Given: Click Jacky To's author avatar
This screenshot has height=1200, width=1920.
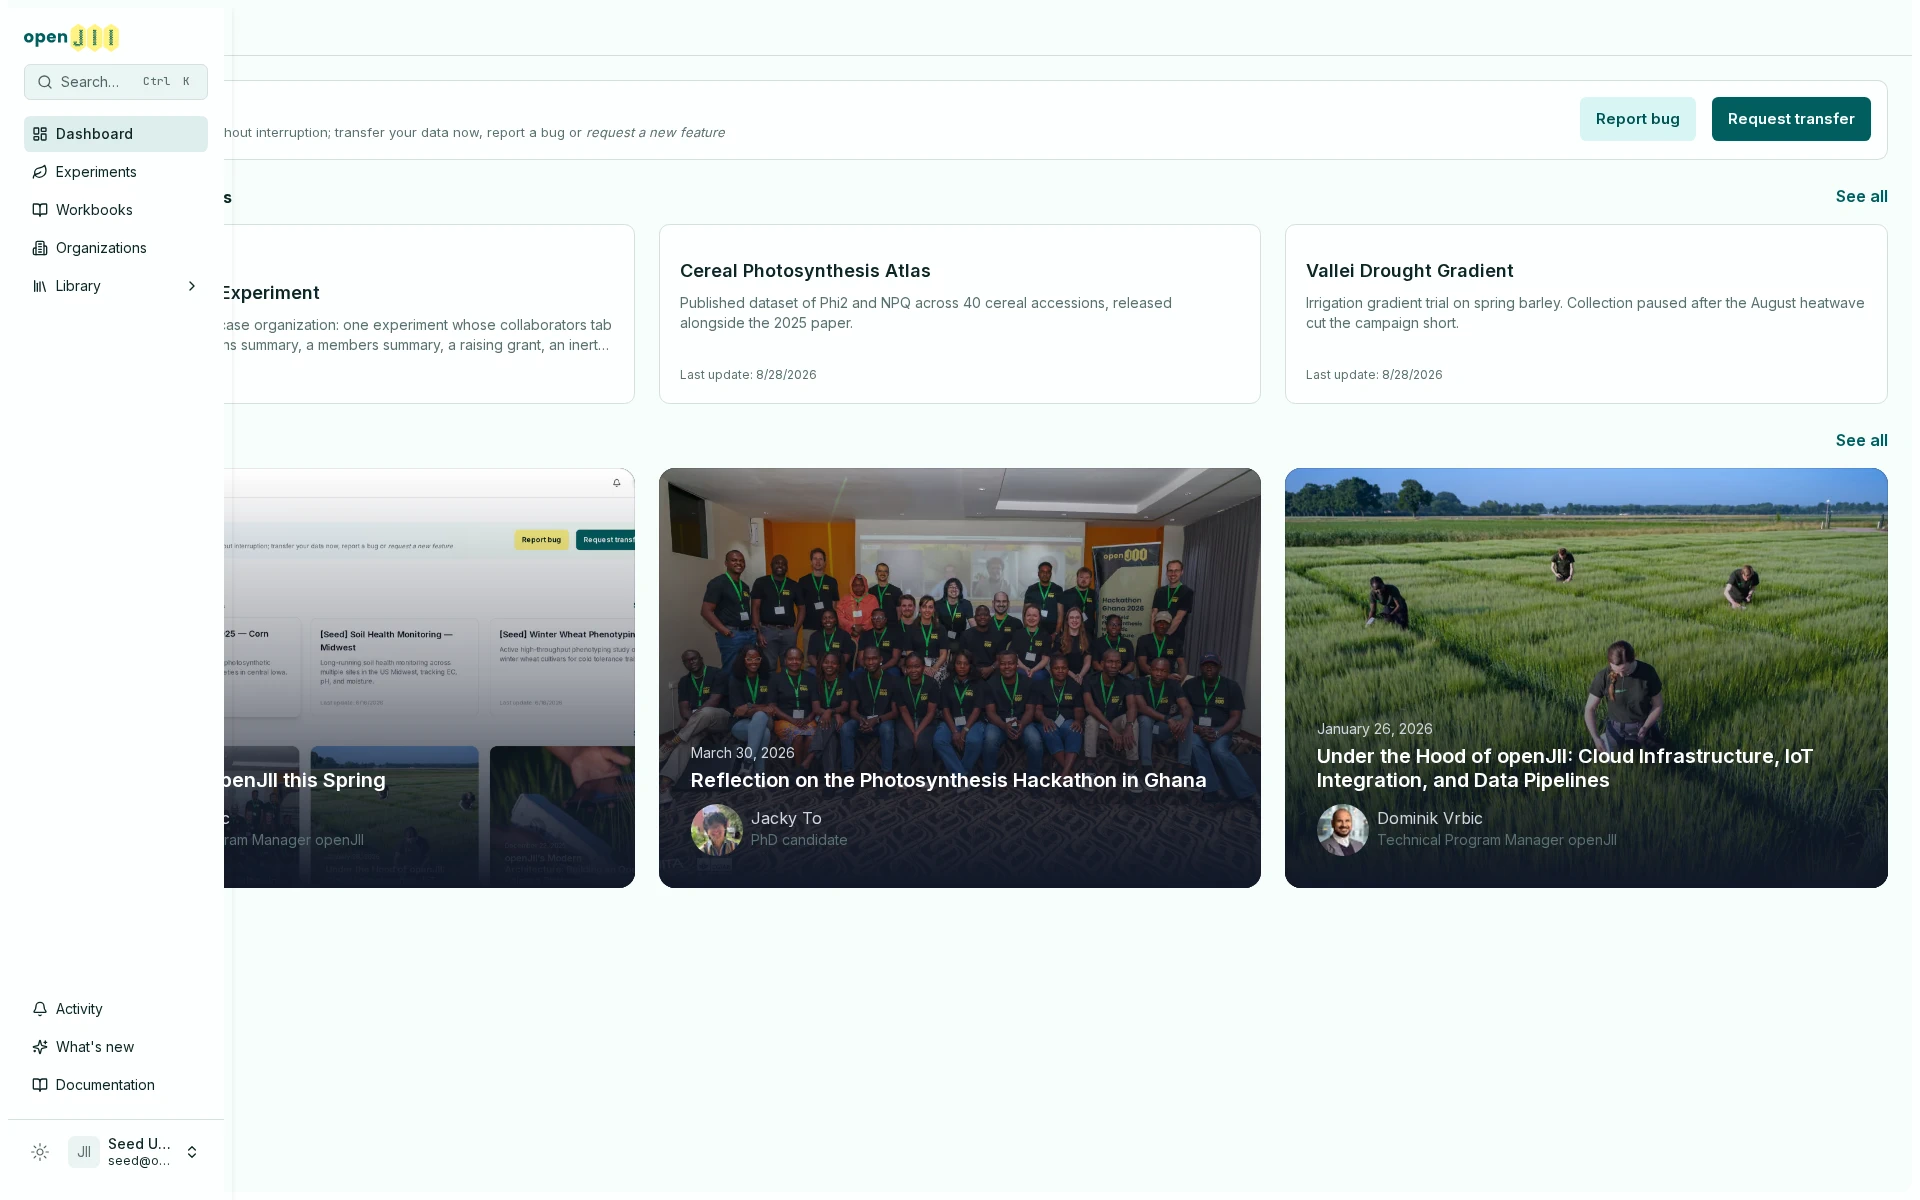Looking at the screenshot, I should (717, 830).
